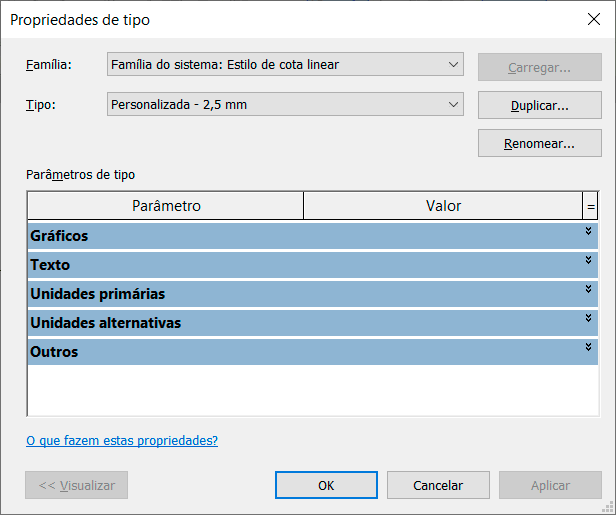Select the Valor column header
The height and width of the screenshot is (515, 616).
point(443,206)
